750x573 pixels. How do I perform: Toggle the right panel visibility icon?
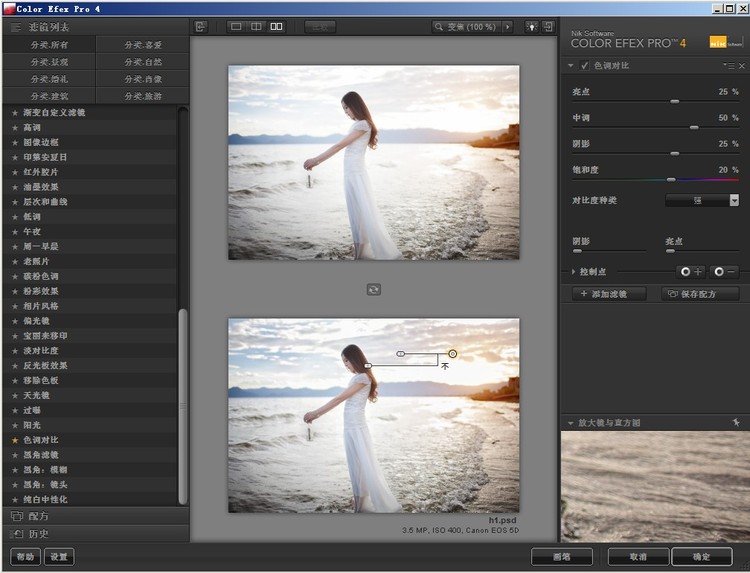click(548, 27)
